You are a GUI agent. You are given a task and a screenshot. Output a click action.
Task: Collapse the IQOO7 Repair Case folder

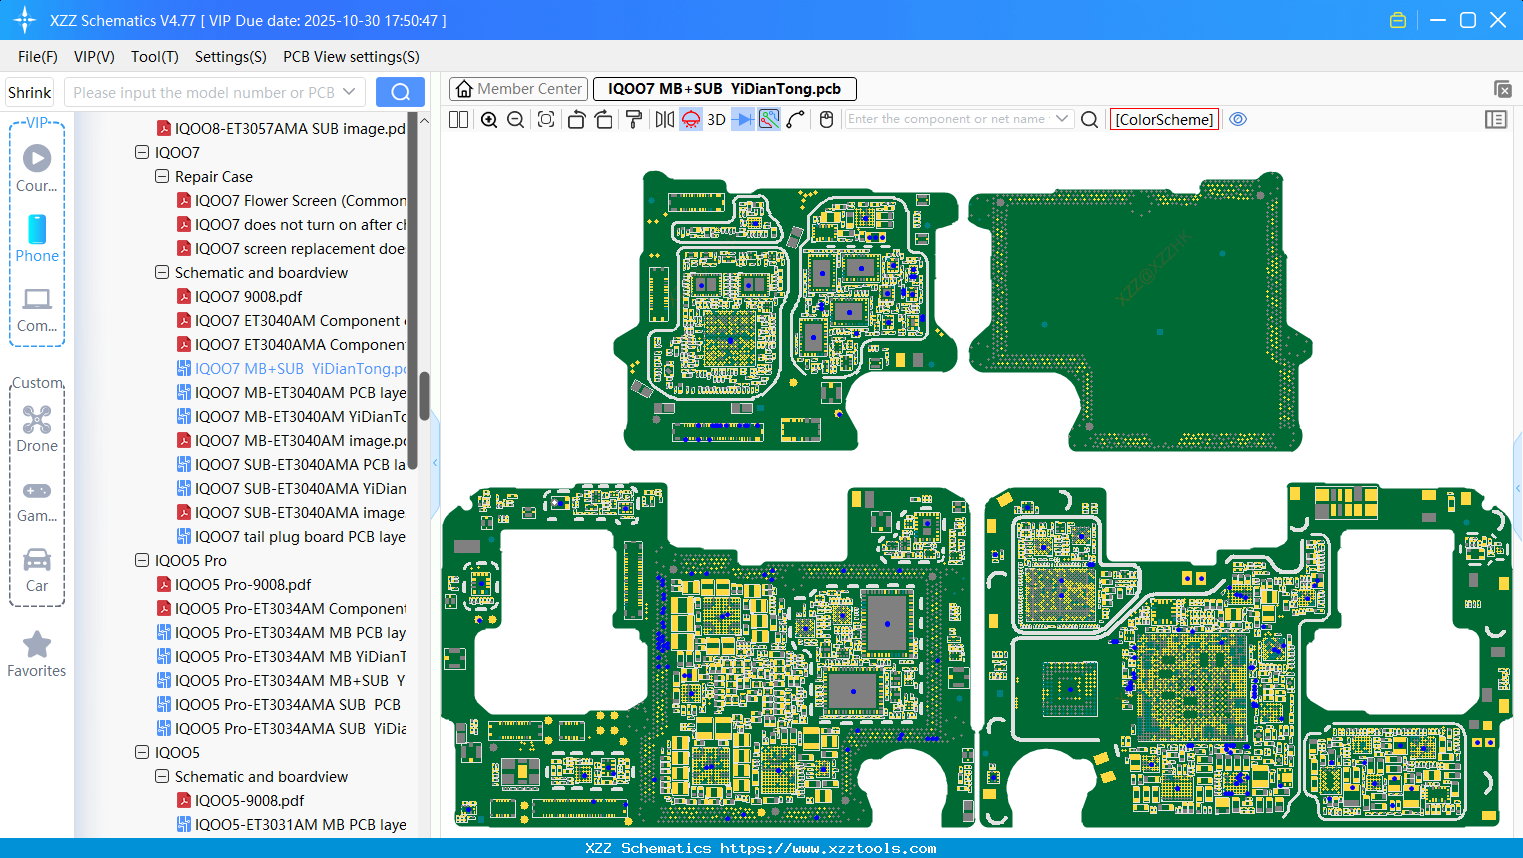coord(162,177)
